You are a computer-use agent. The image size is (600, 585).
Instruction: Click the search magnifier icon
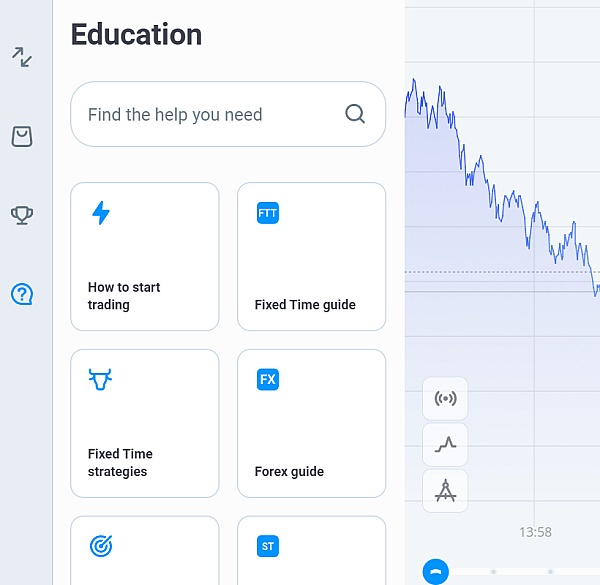click(355, 114)
